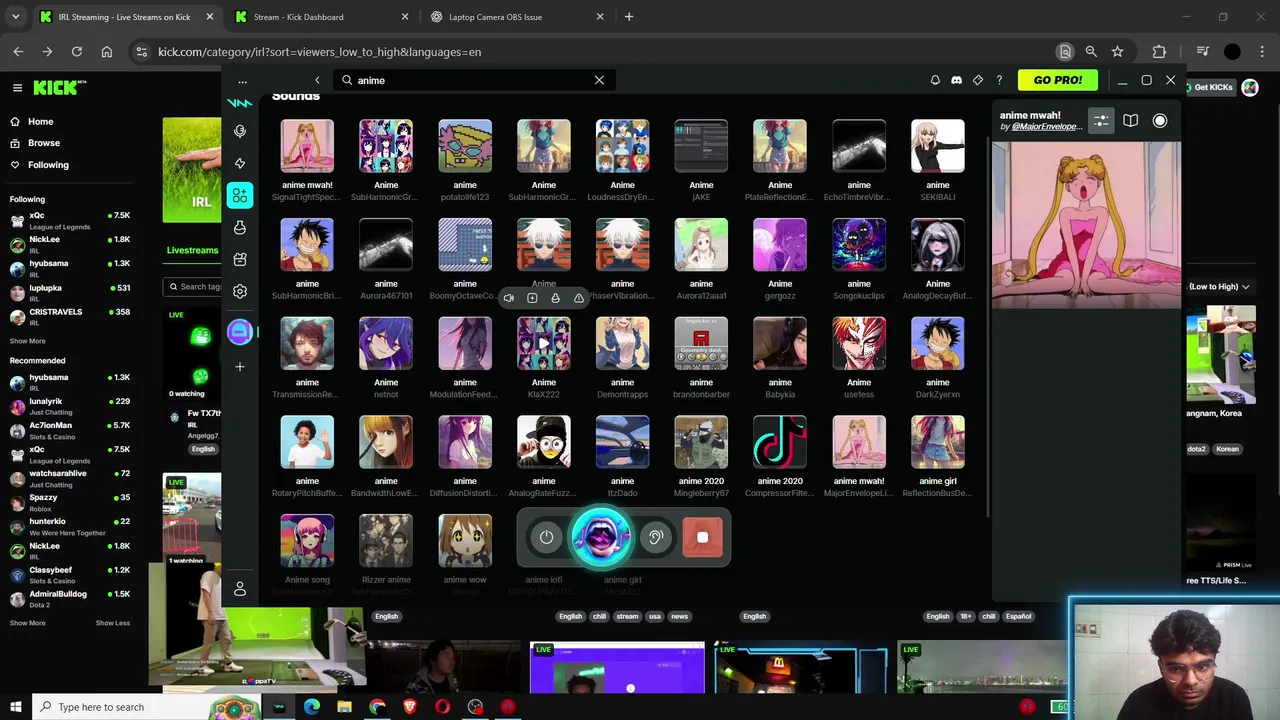Play Anime sound by jAKE
This screenshot has width=1280, height=720.
701,146
